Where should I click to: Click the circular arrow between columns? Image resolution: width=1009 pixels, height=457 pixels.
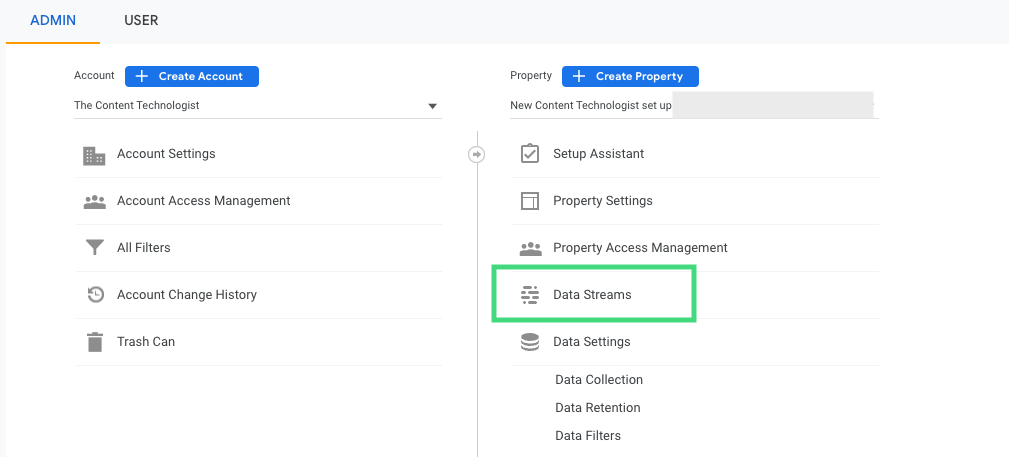[x=477, y=154]
